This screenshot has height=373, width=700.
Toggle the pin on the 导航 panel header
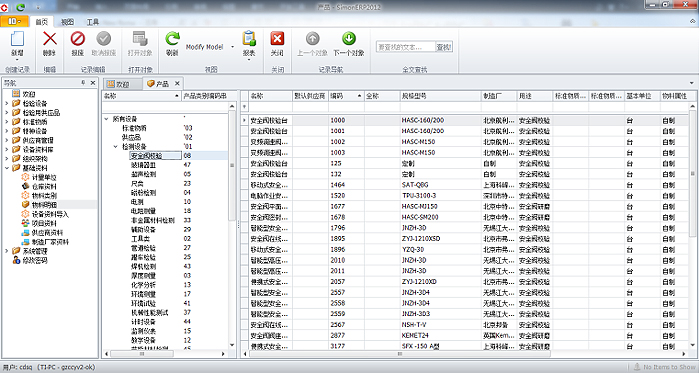[x=83, y=83]
